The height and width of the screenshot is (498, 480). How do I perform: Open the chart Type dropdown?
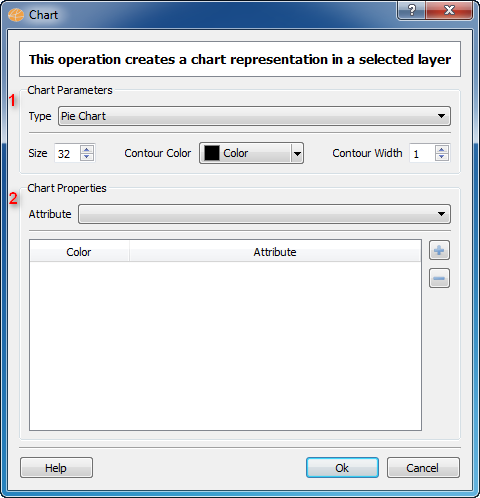click(254, 116)
